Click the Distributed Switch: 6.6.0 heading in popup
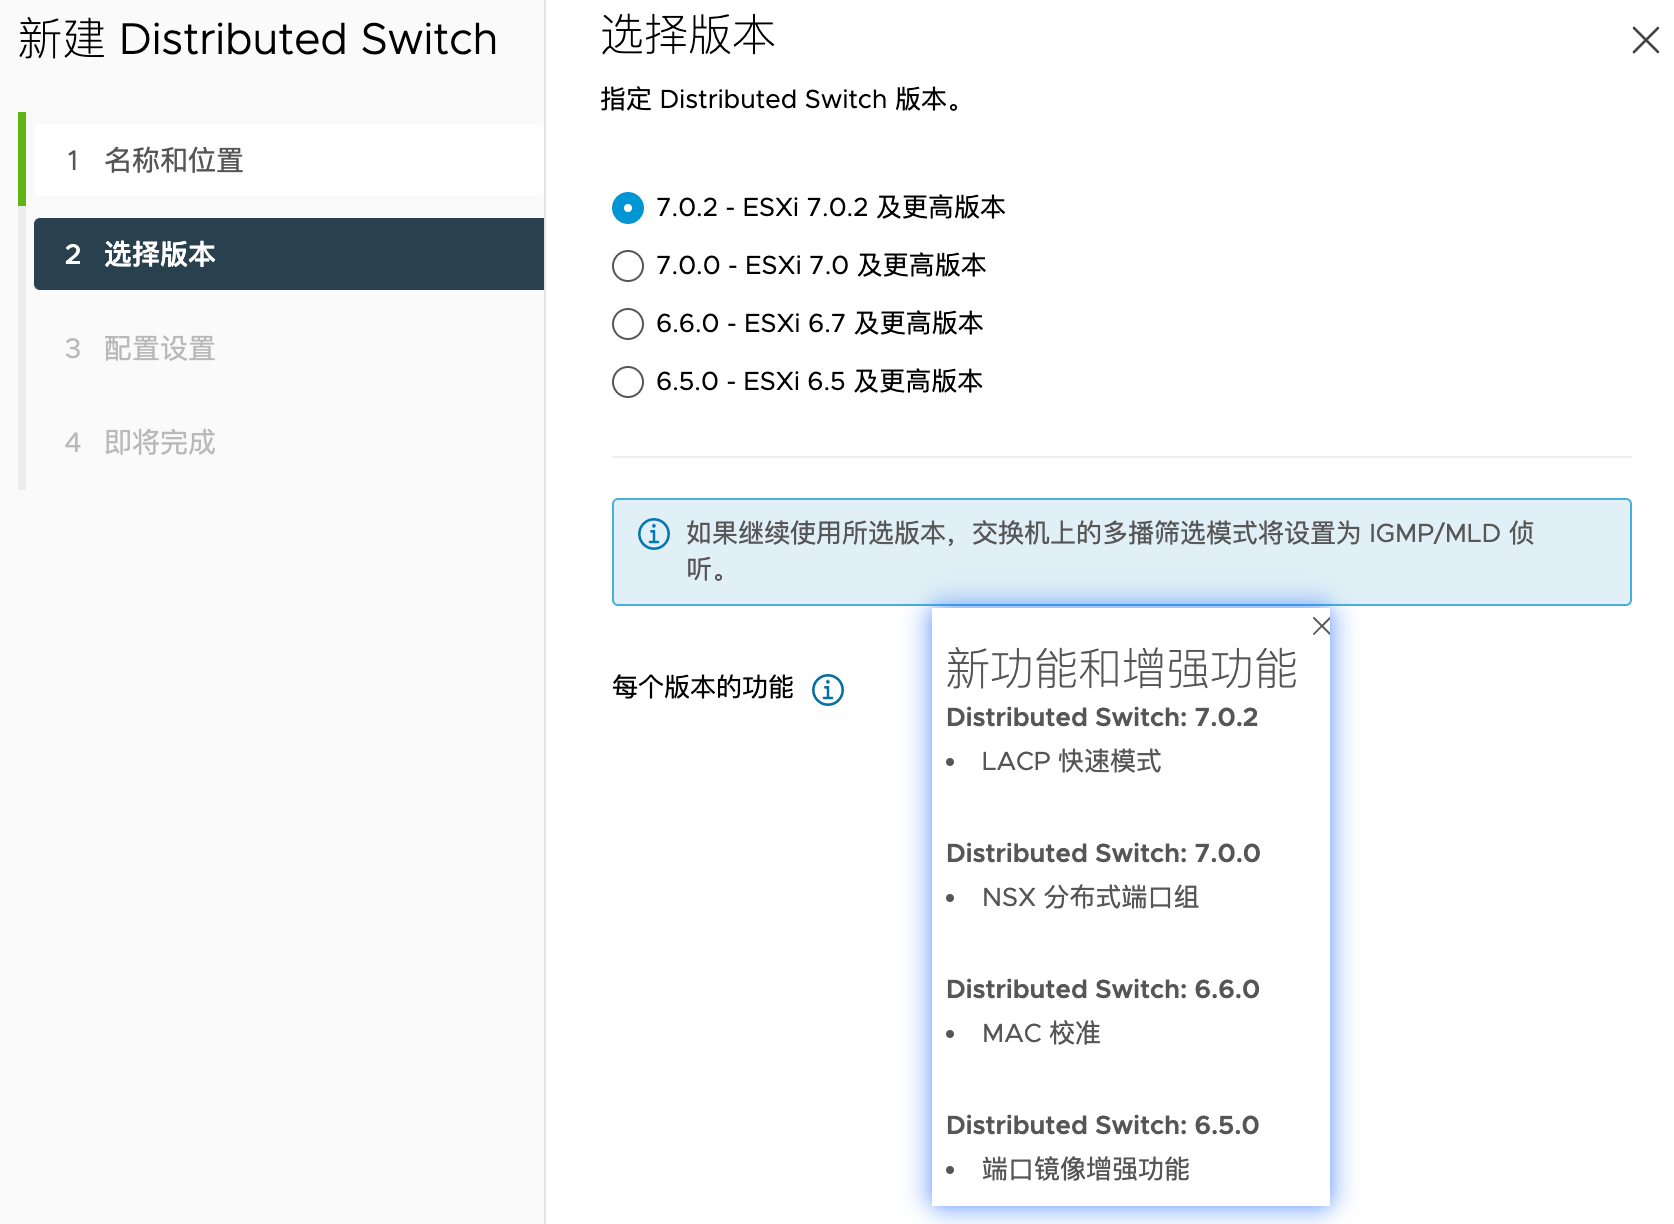This screenshot has height=1224, width=1674. pyautogui.click(x=1103, y=989)
